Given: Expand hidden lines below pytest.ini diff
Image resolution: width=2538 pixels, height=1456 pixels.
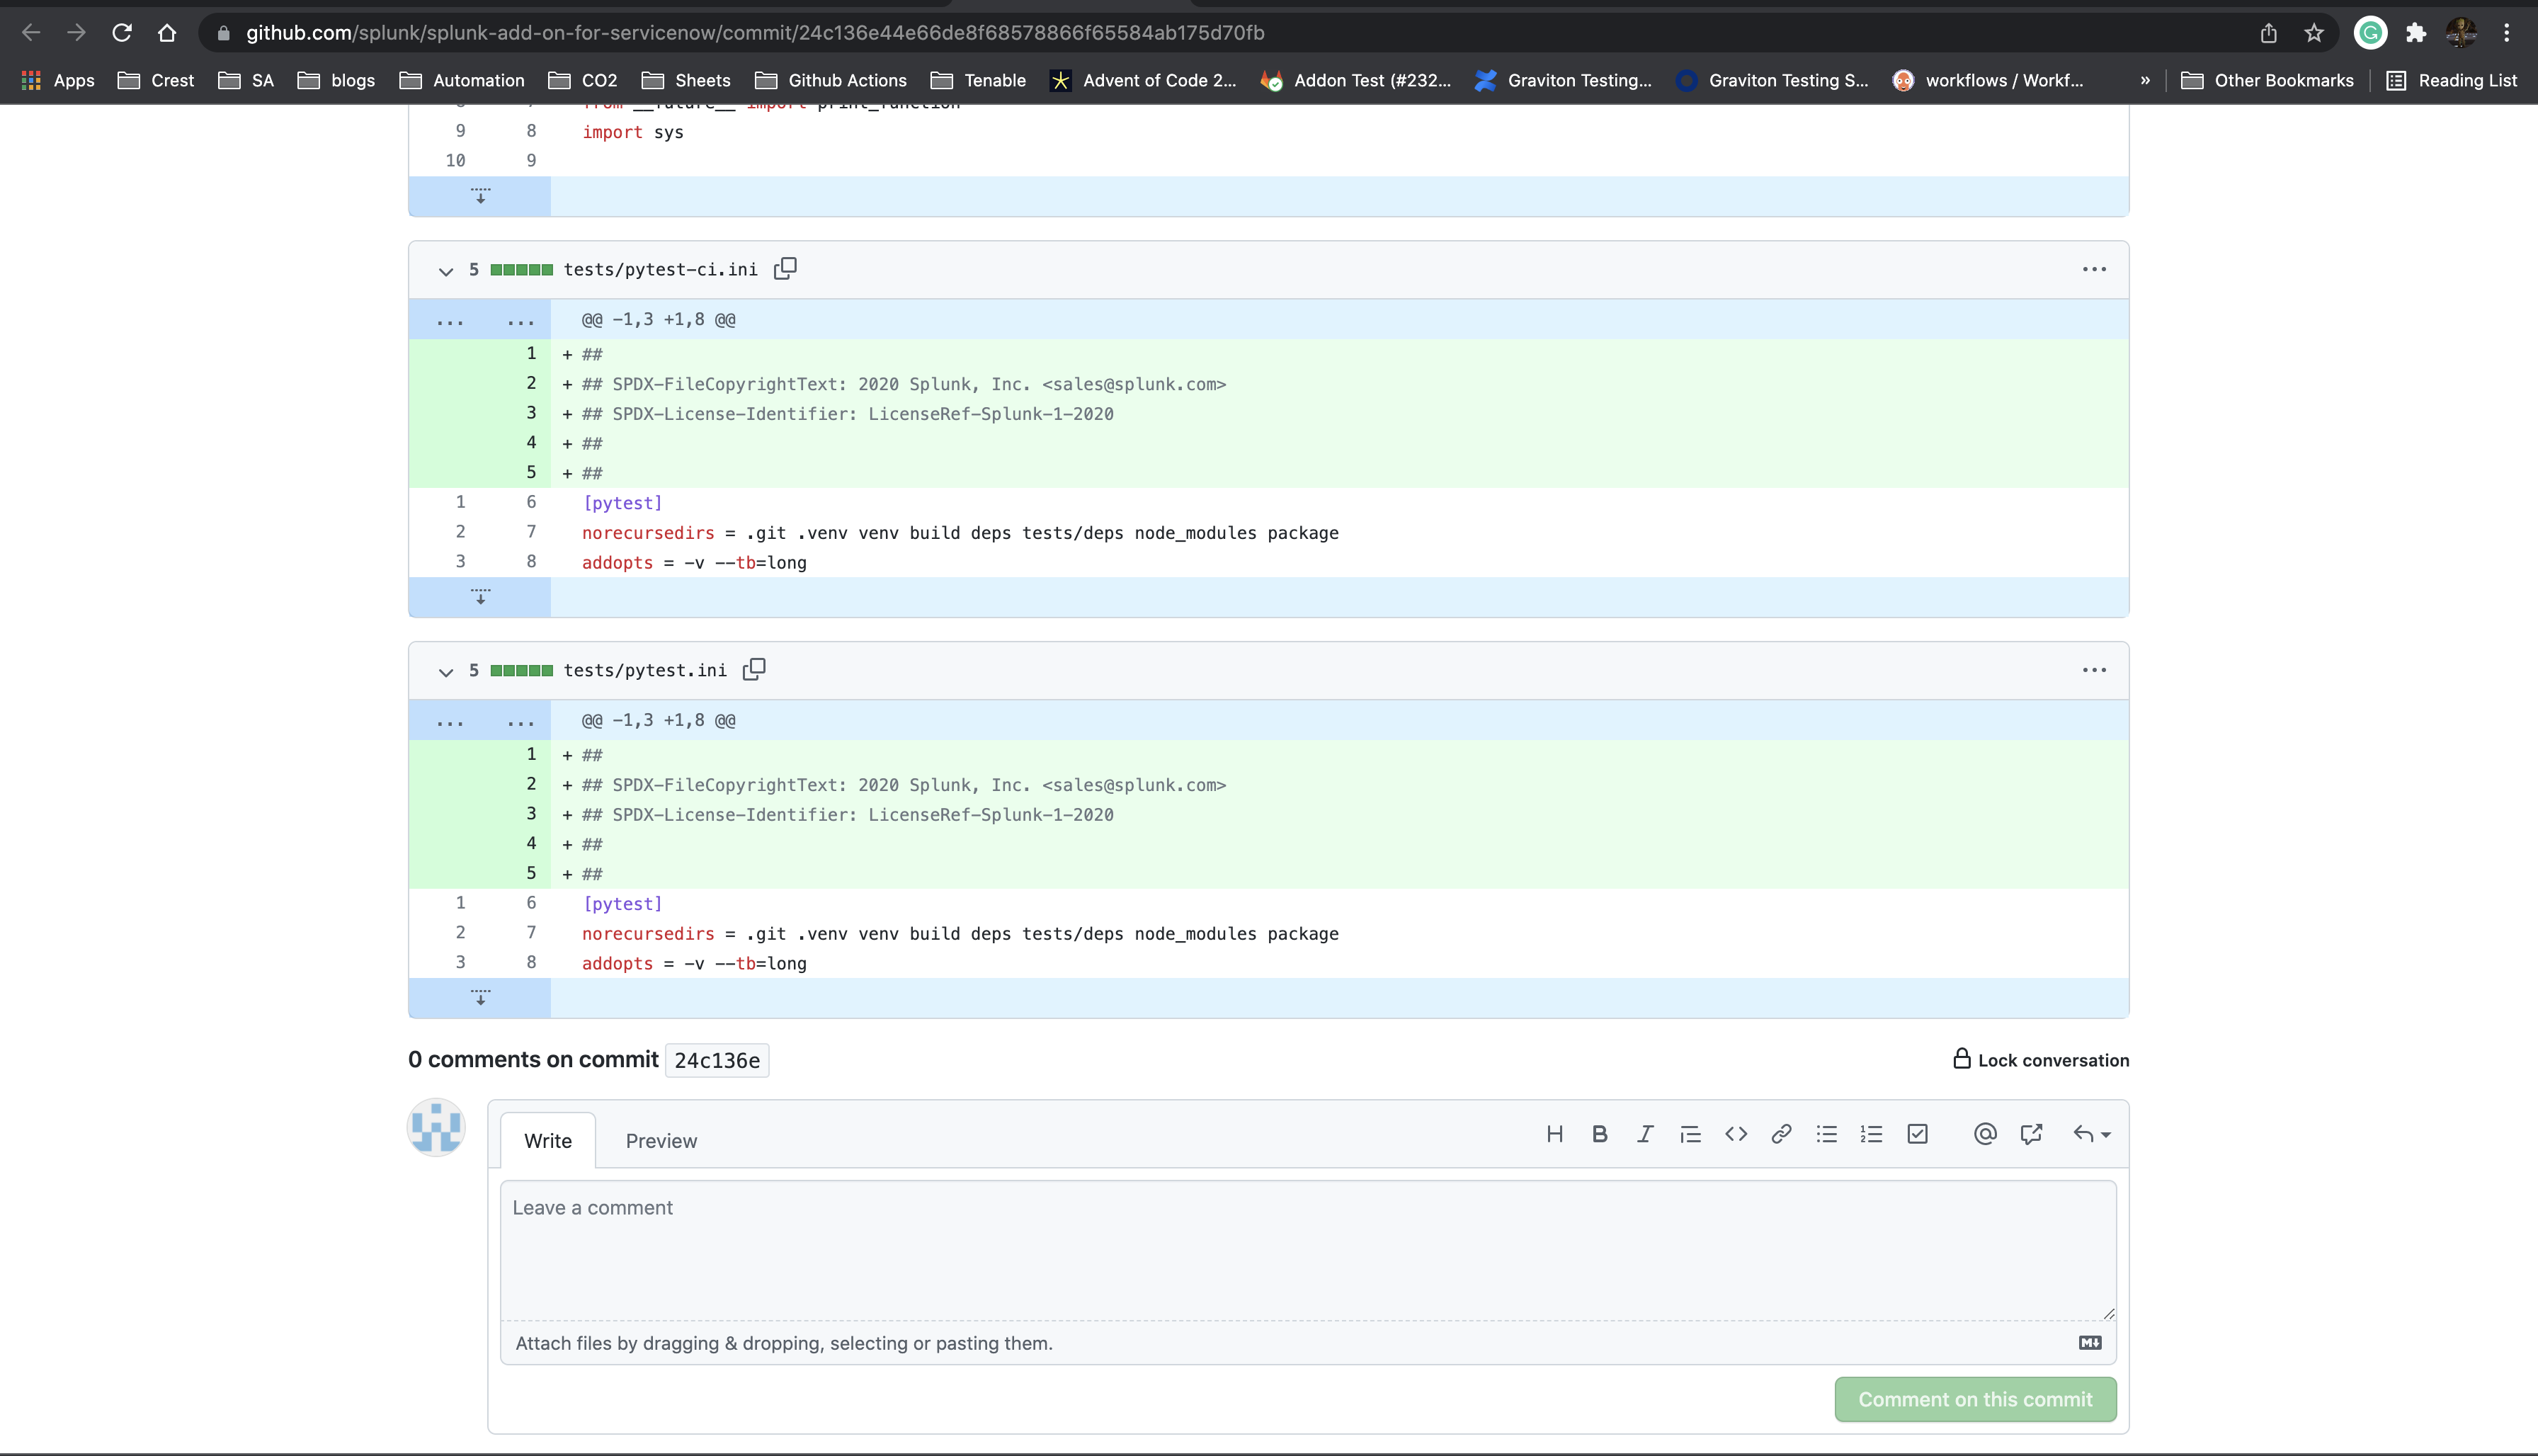Looking at the screenshot, I should point(480,998).
